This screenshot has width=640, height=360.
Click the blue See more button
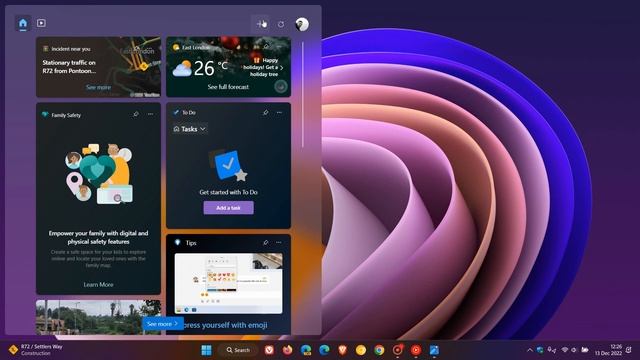162,324
